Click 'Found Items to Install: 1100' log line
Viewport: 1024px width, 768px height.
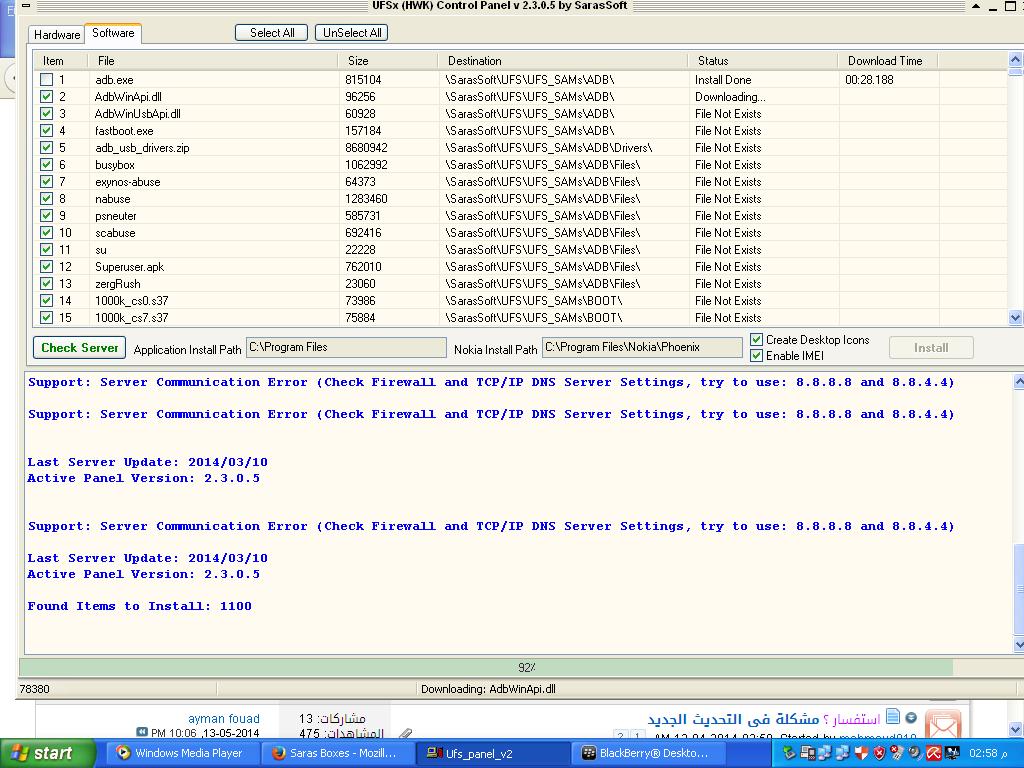(x=139, y=606)
